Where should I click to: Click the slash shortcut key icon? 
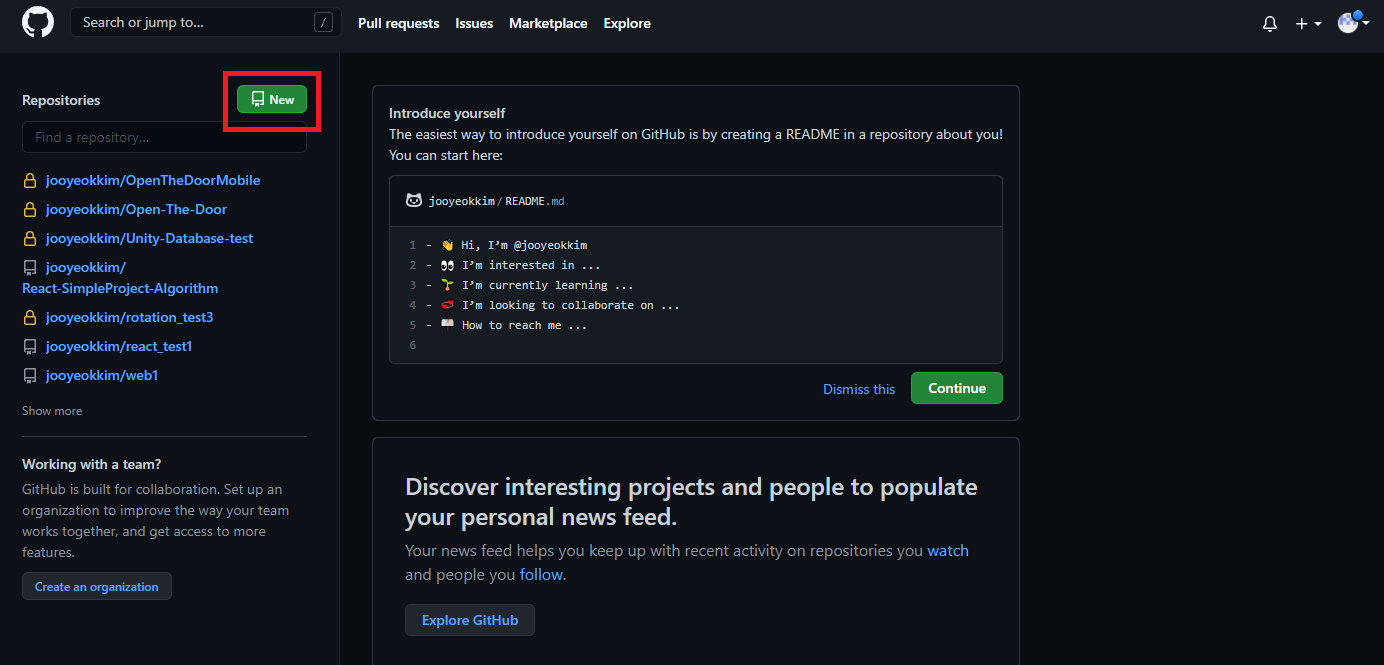323,22
